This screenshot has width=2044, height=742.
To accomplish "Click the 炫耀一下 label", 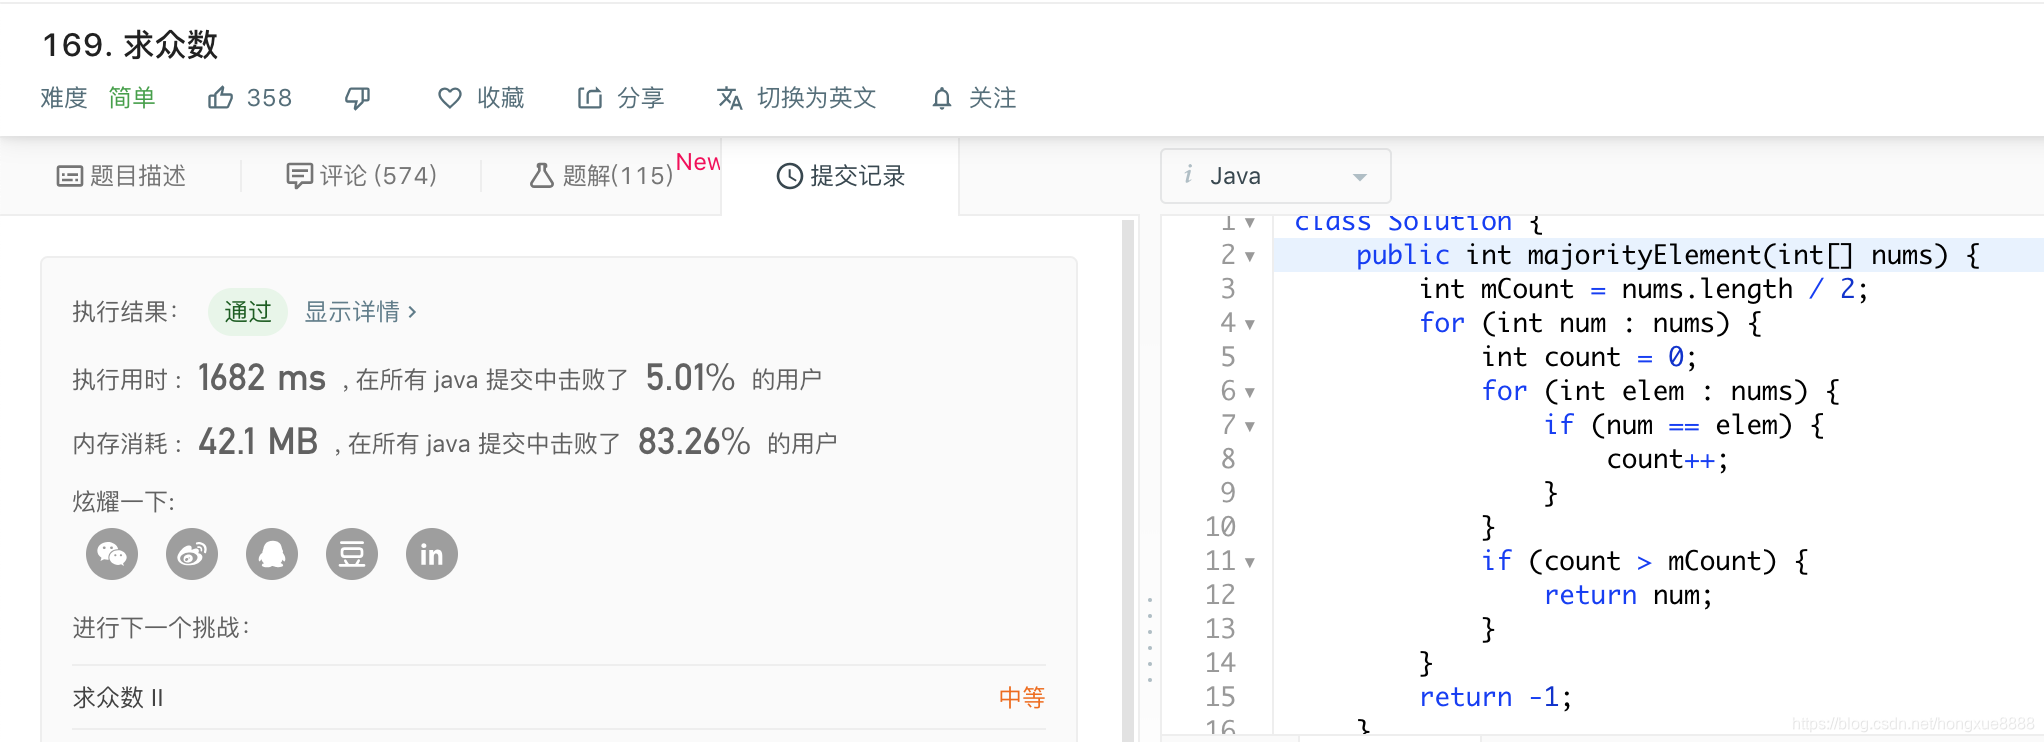I will click(x=124, y=501).
